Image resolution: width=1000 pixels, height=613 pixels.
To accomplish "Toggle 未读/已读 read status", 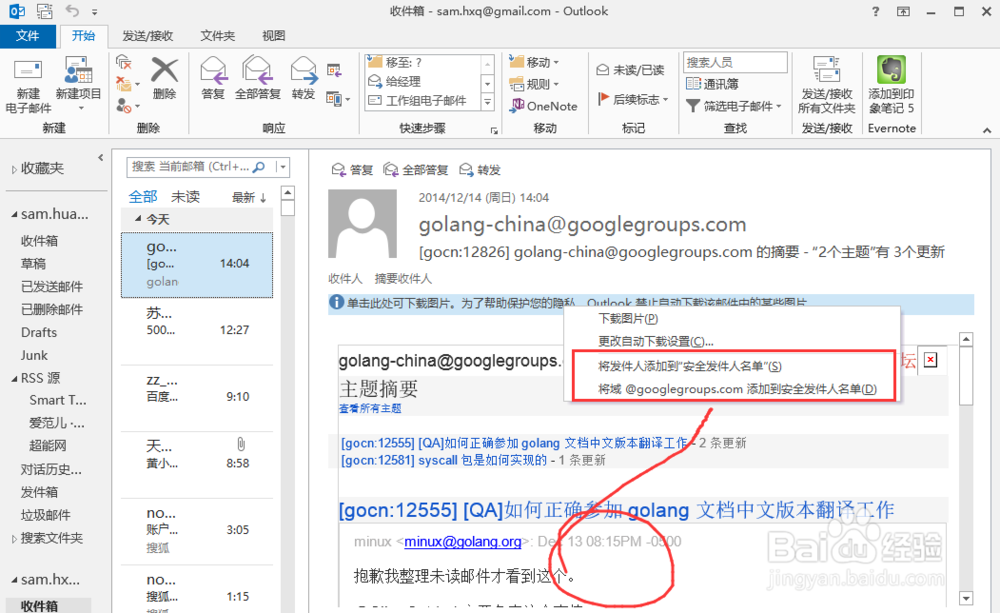I will [630, 70].
